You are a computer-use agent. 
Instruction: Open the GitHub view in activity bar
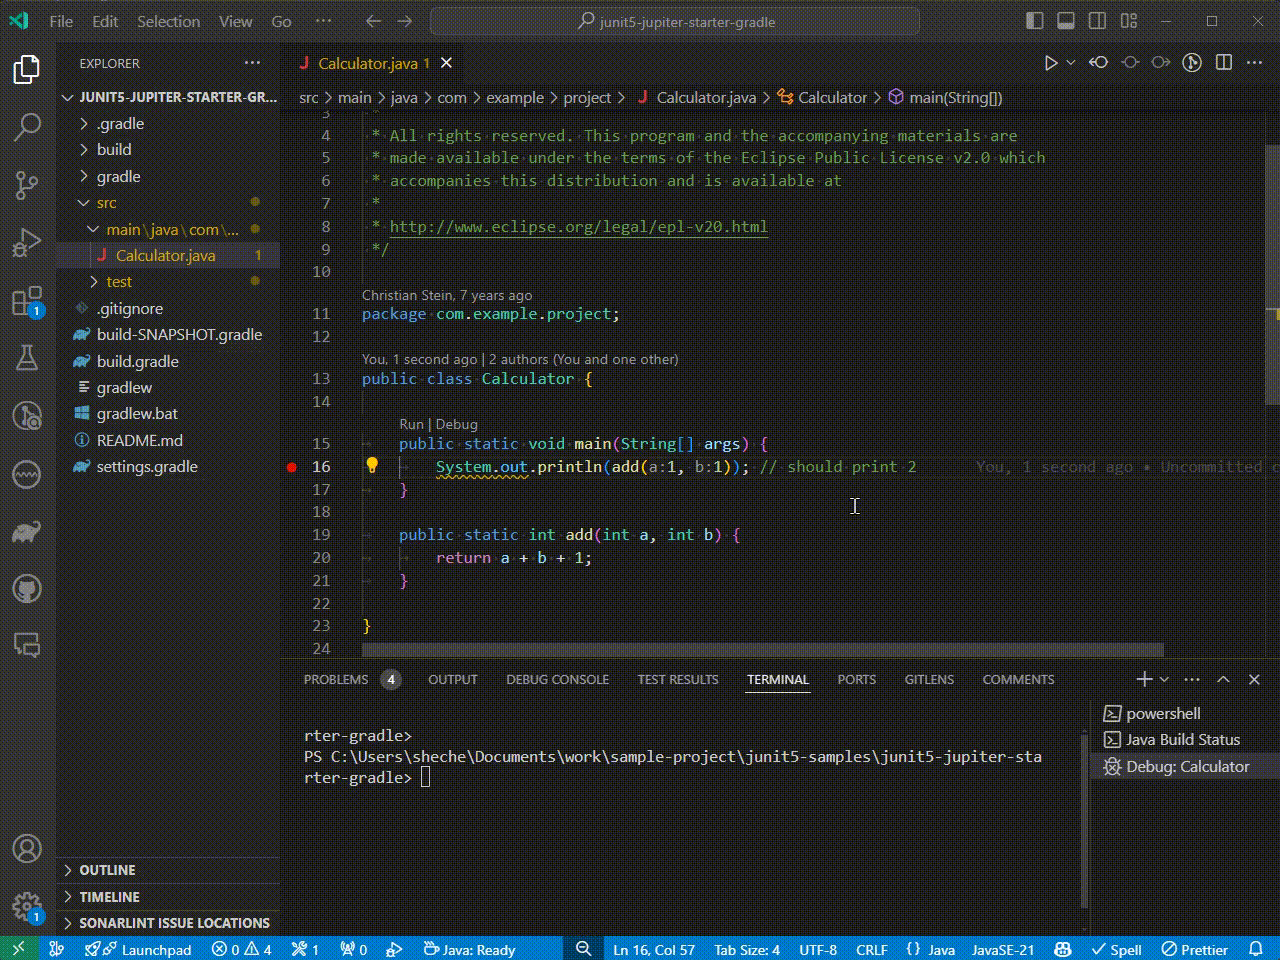click(x=27, y=588)
